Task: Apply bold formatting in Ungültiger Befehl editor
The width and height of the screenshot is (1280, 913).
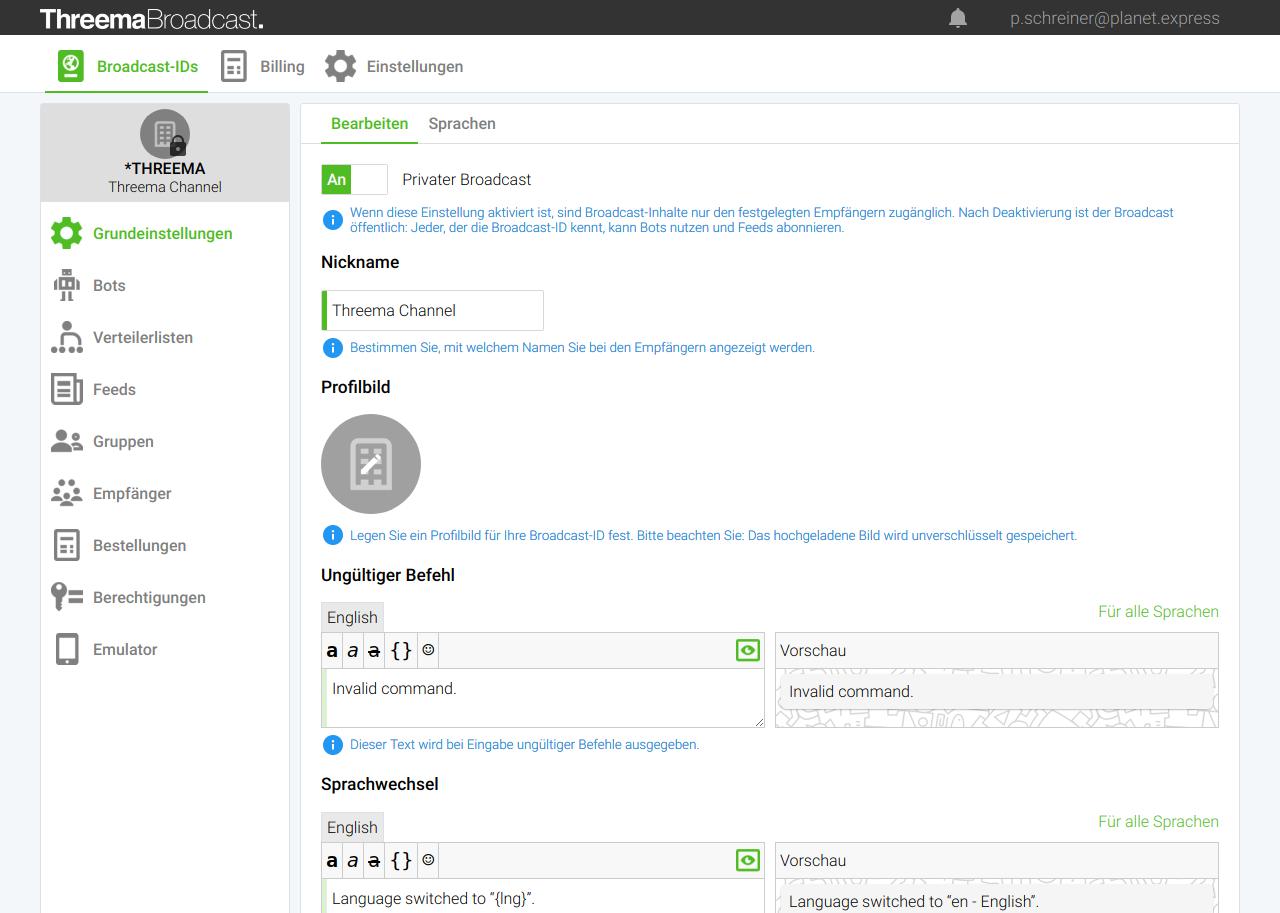Action: 332,651
